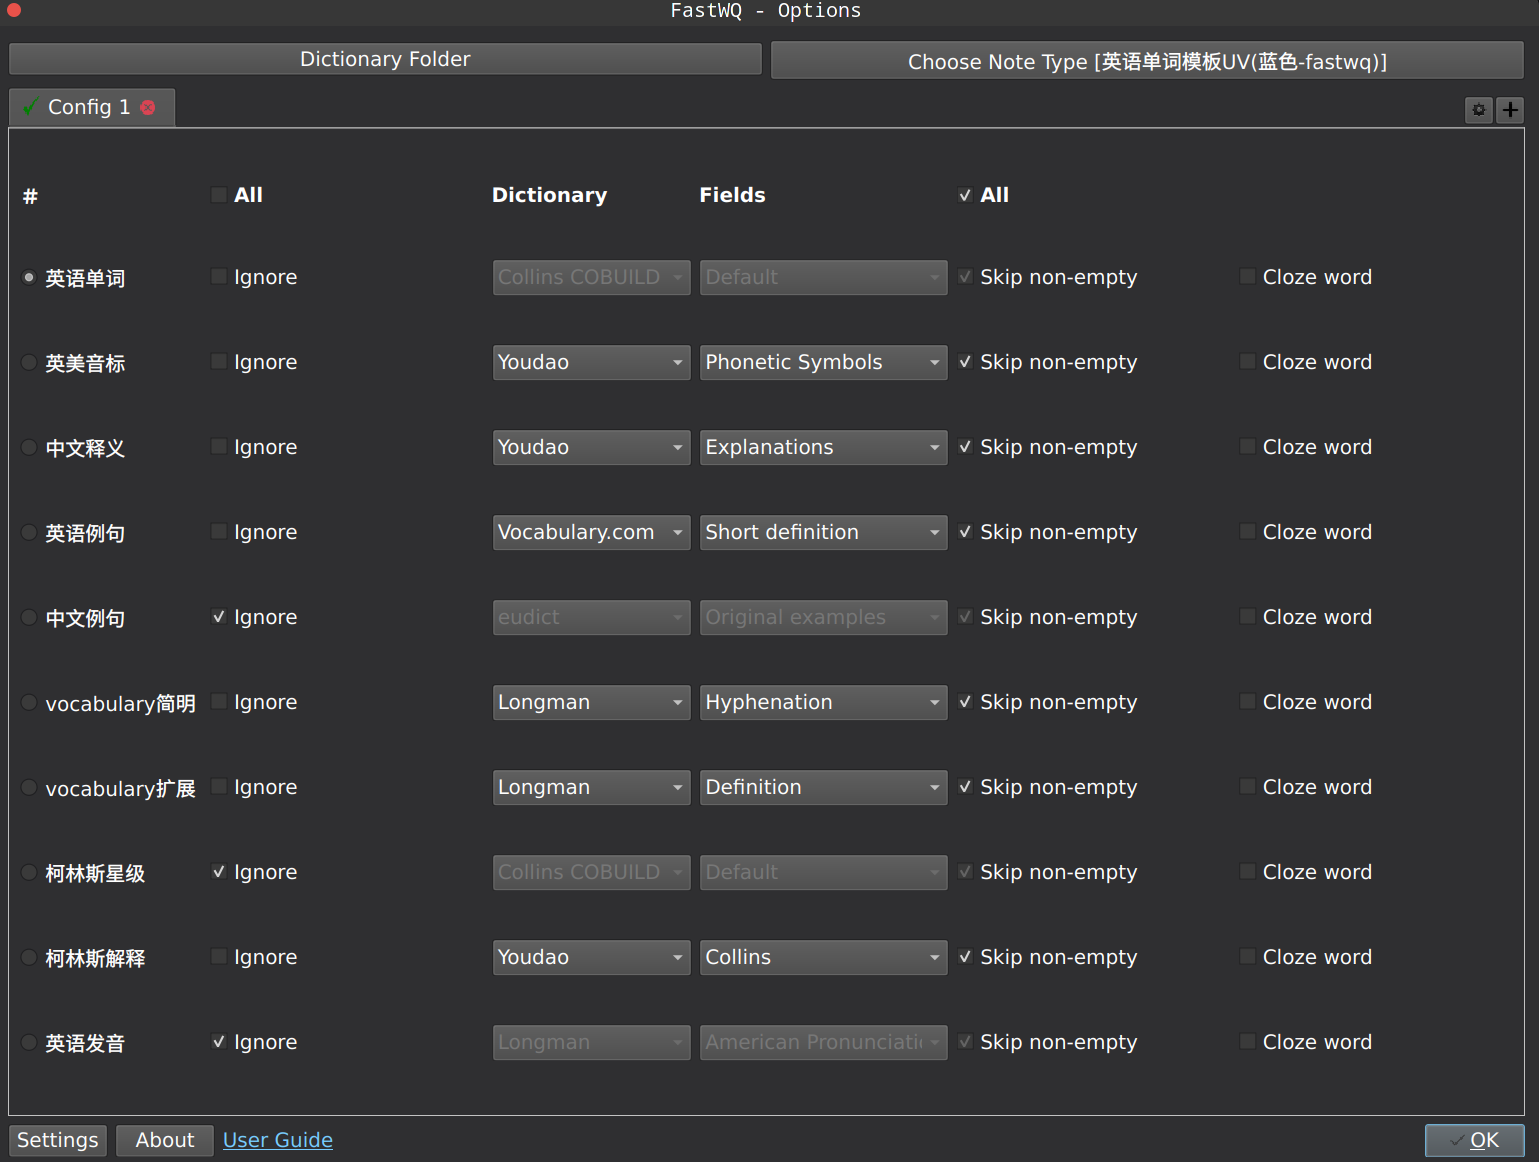Open the Dictionary Folder button
Screen dimensions: 1539x1162
coord(385,59)
